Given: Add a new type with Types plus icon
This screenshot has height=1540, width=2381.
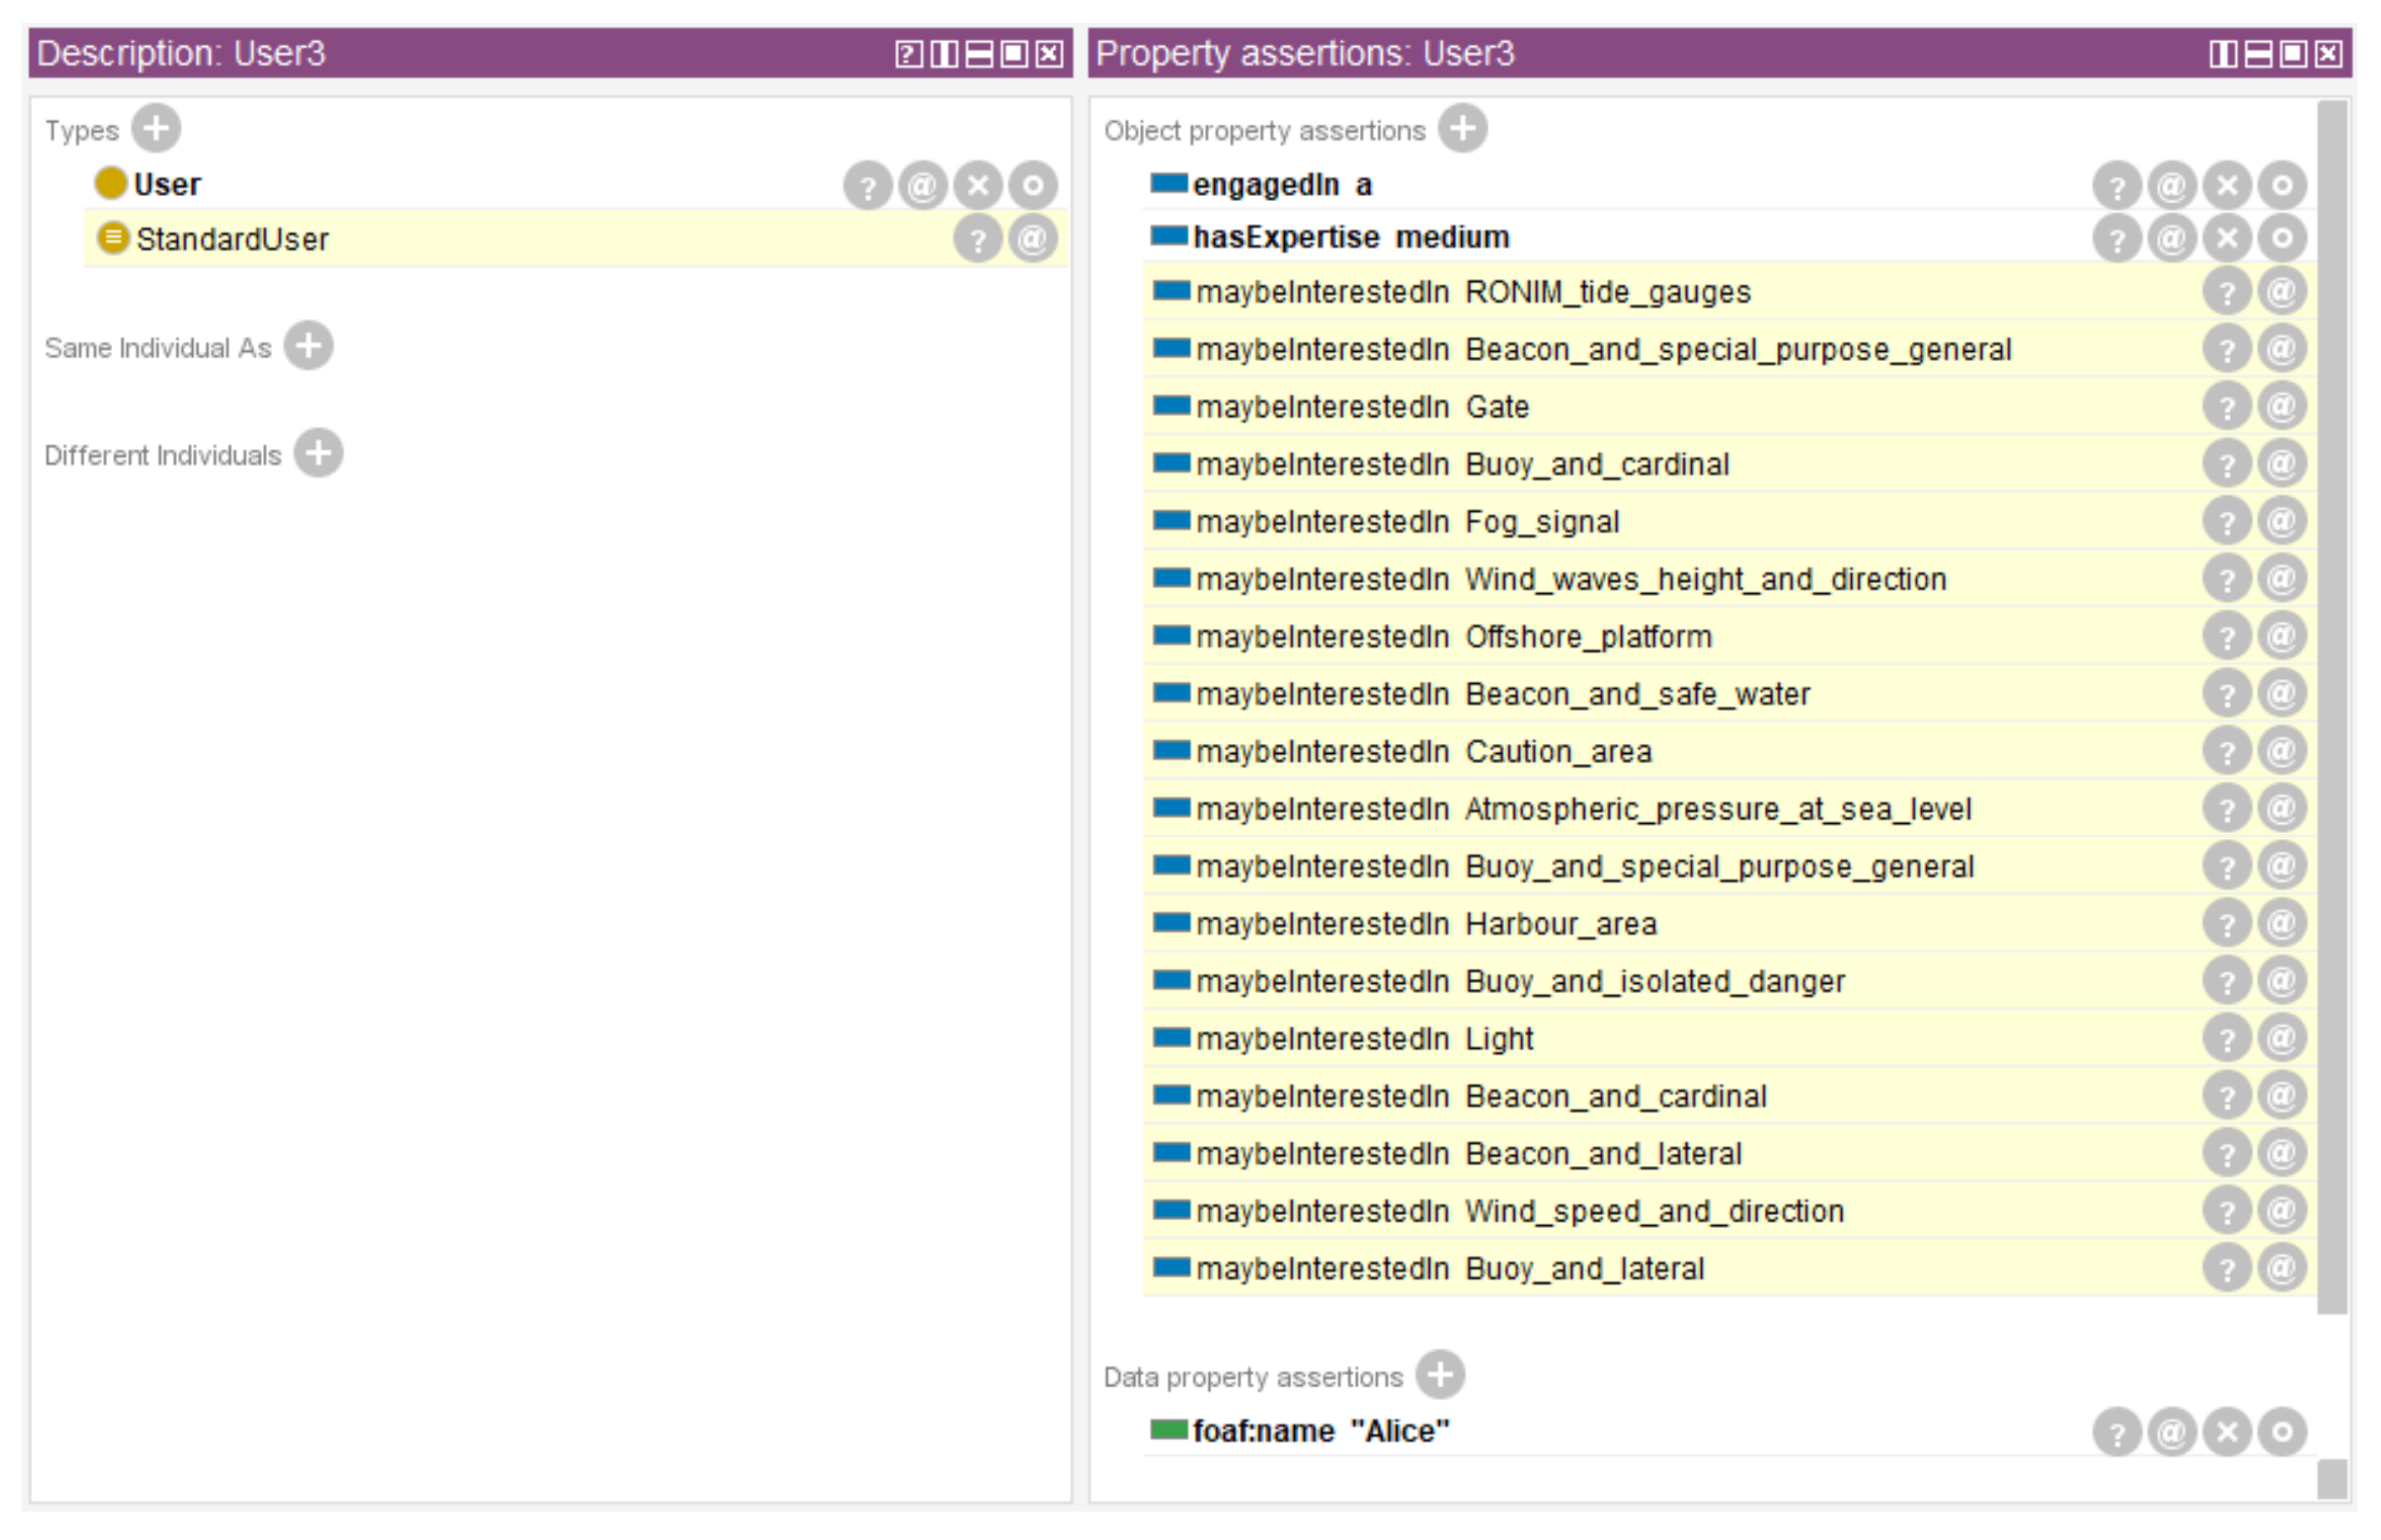Looking at the screenshot, I should point(156,128).
